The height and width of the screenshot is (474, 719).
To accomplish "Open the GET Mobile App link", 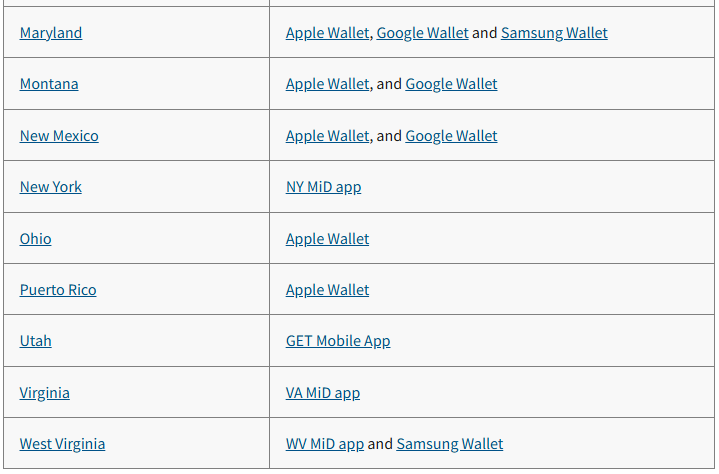I will click(x=338, y=341).
